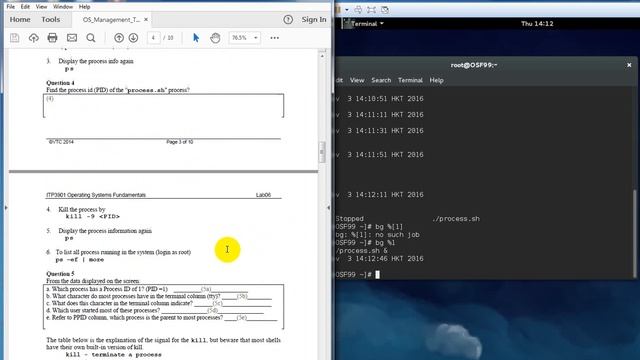Screen dimensions: 640x360
Task: Click 'Page 3 of 10' footer text
Action: click(x=180, y=142)
